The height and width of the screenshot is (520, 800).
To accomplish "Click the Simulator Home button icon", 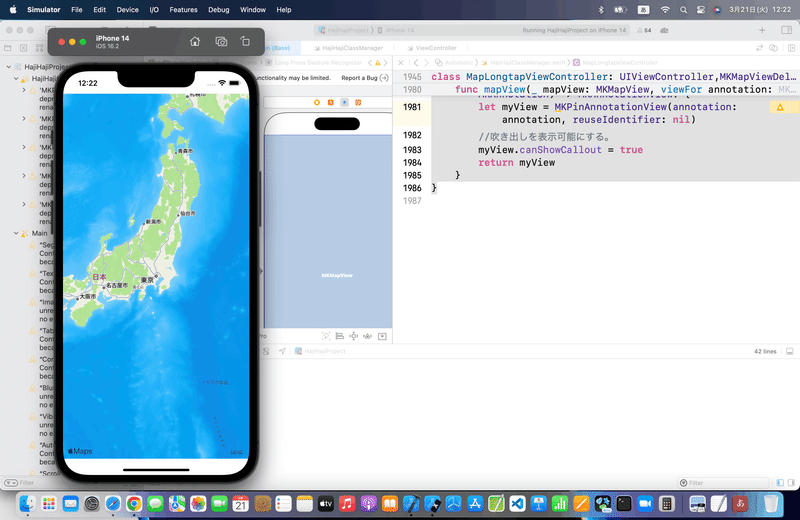I will 195,41.
